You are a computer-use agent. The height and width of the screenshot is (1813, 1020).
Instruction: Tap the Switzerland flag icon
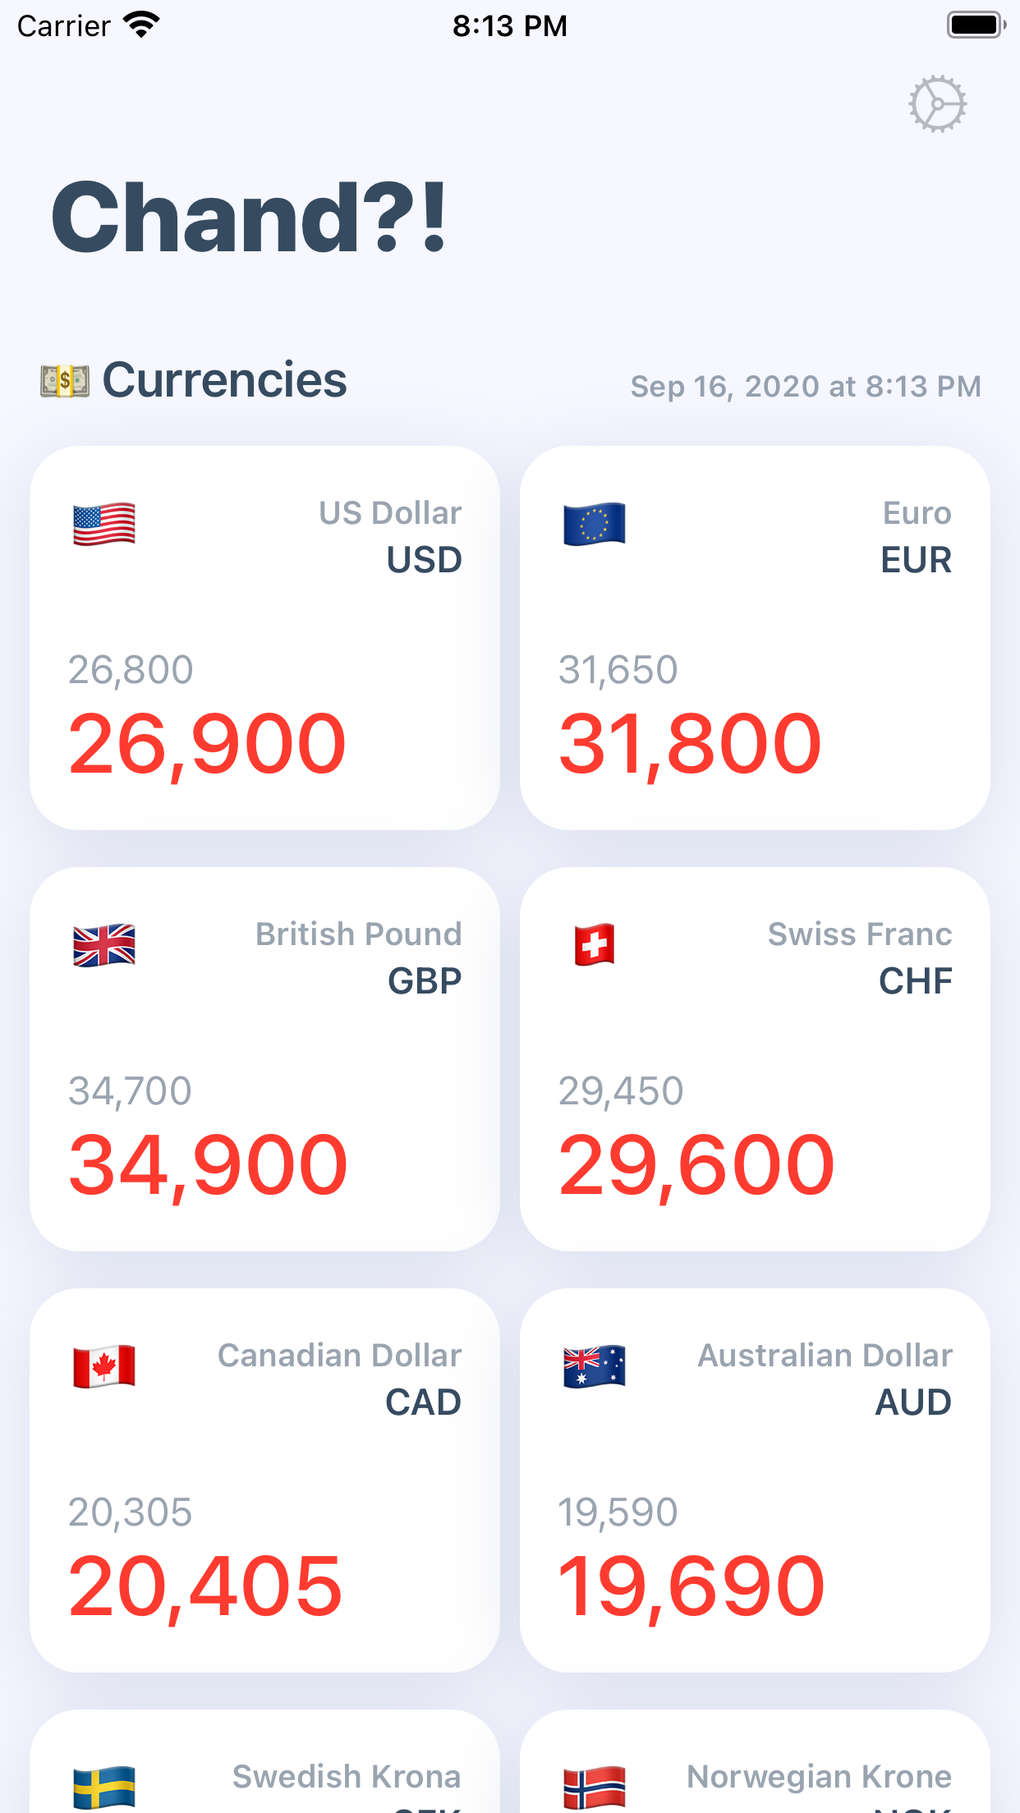[x=594, y=945]
